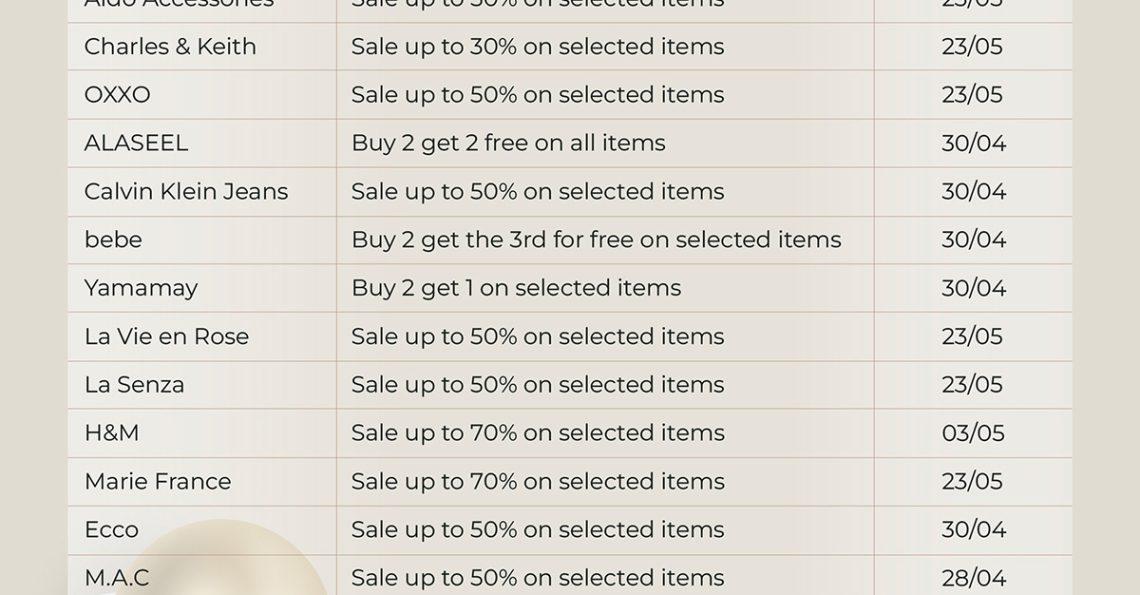Click the ALASEEL store name

pyautogui.click(x=136, y=143)
